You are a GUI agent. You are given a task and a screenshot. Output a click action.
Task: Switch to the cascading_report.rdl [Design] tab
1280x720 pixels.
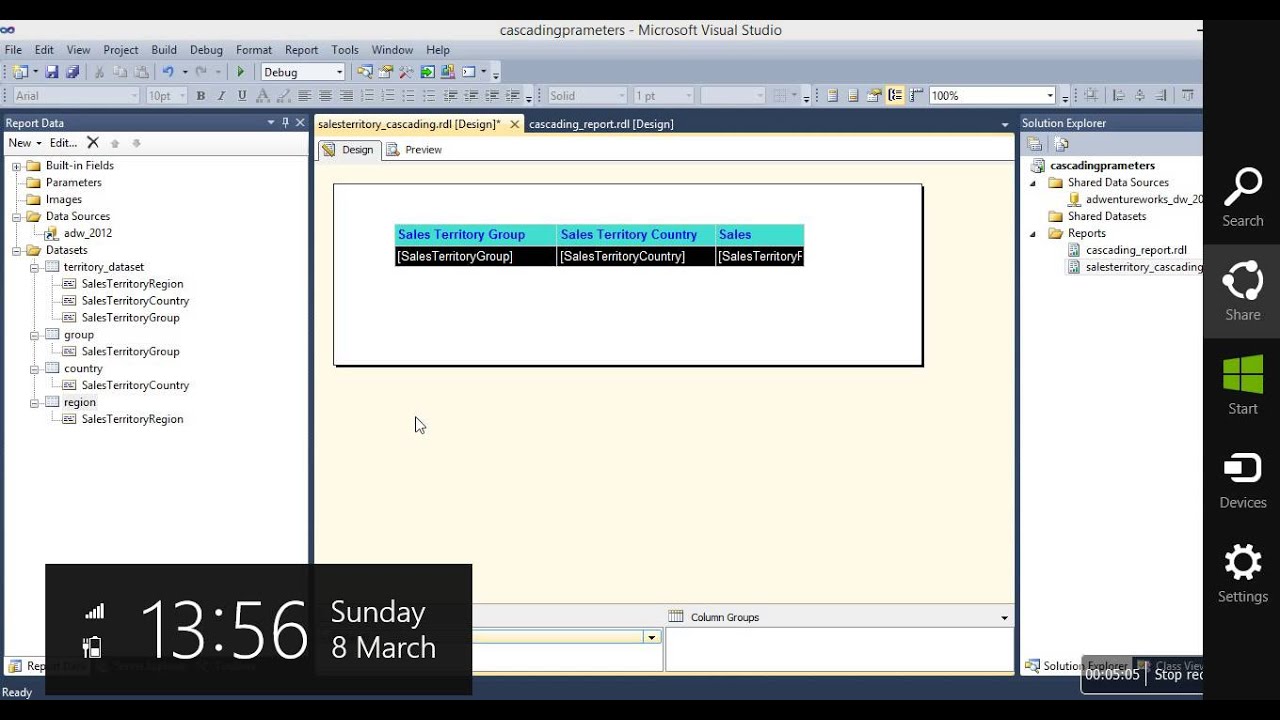coord(601,124)
